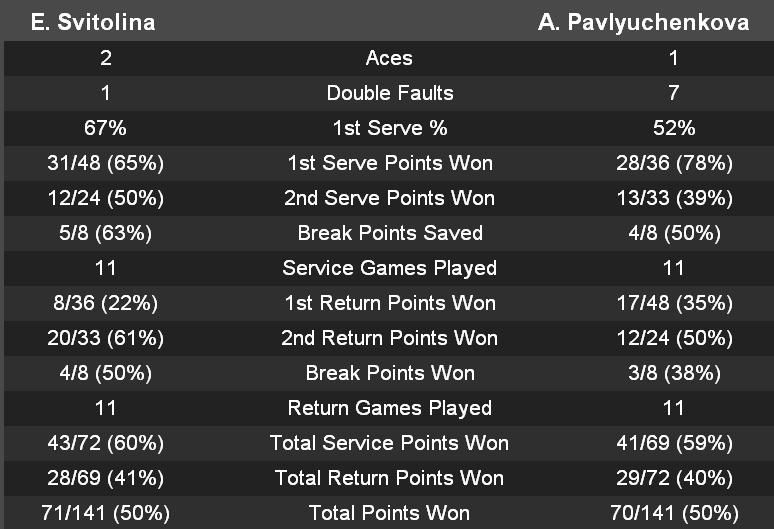The image size is (774, 529).
Task: Click the Total Service Points Won label
Action: pyautogui.click(x=389, y=443)
